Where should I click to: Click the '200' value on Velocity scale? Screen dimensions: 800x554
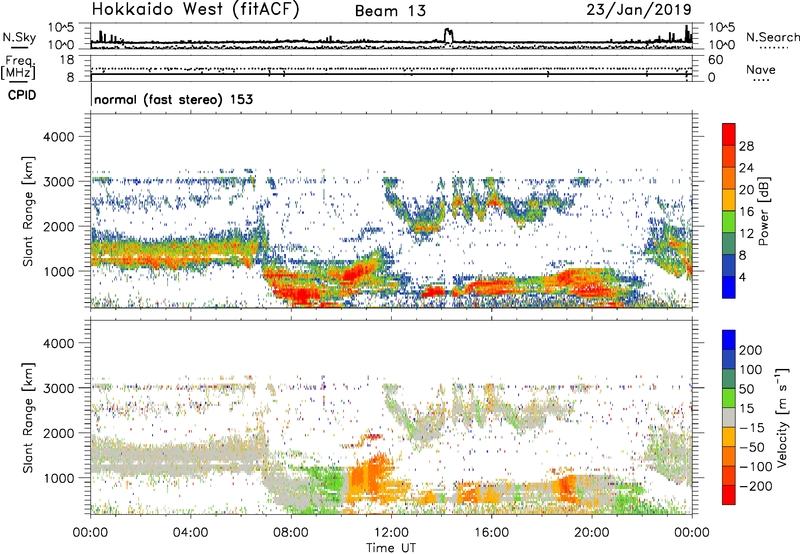(751, 350)
